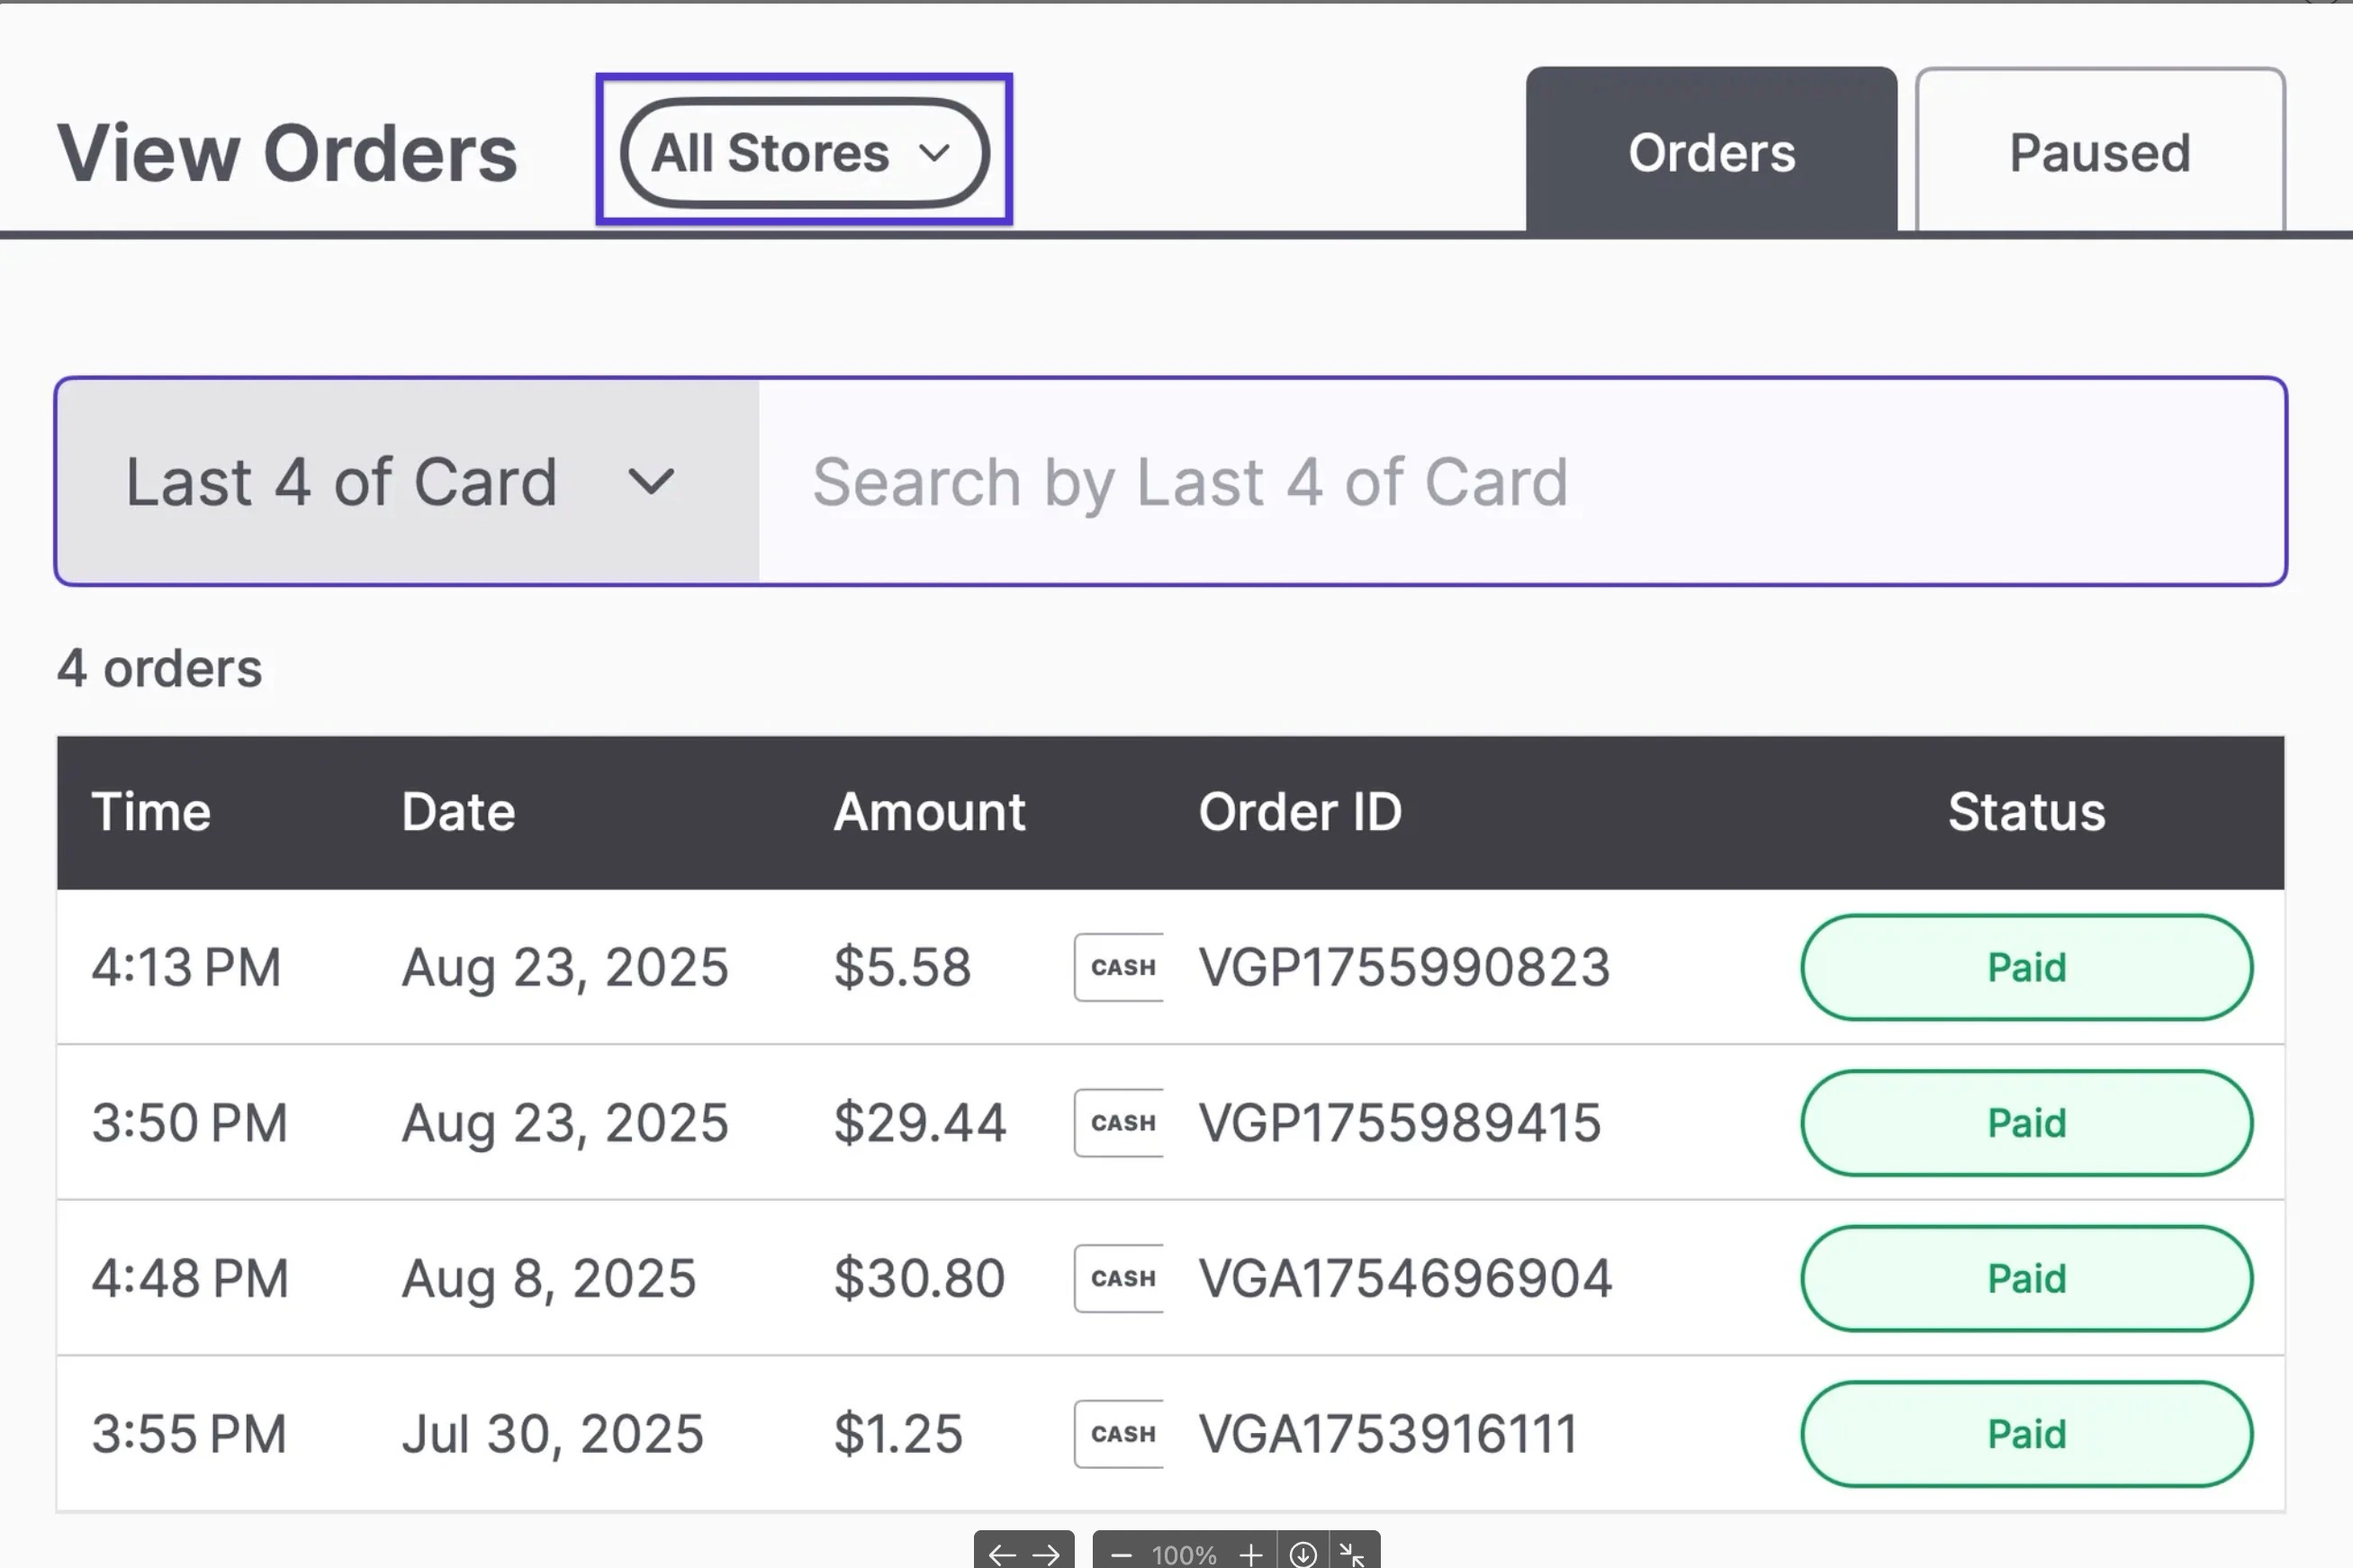Switch to the Paused tab
2353x1568 pixels.
[x=2098, y=152]
